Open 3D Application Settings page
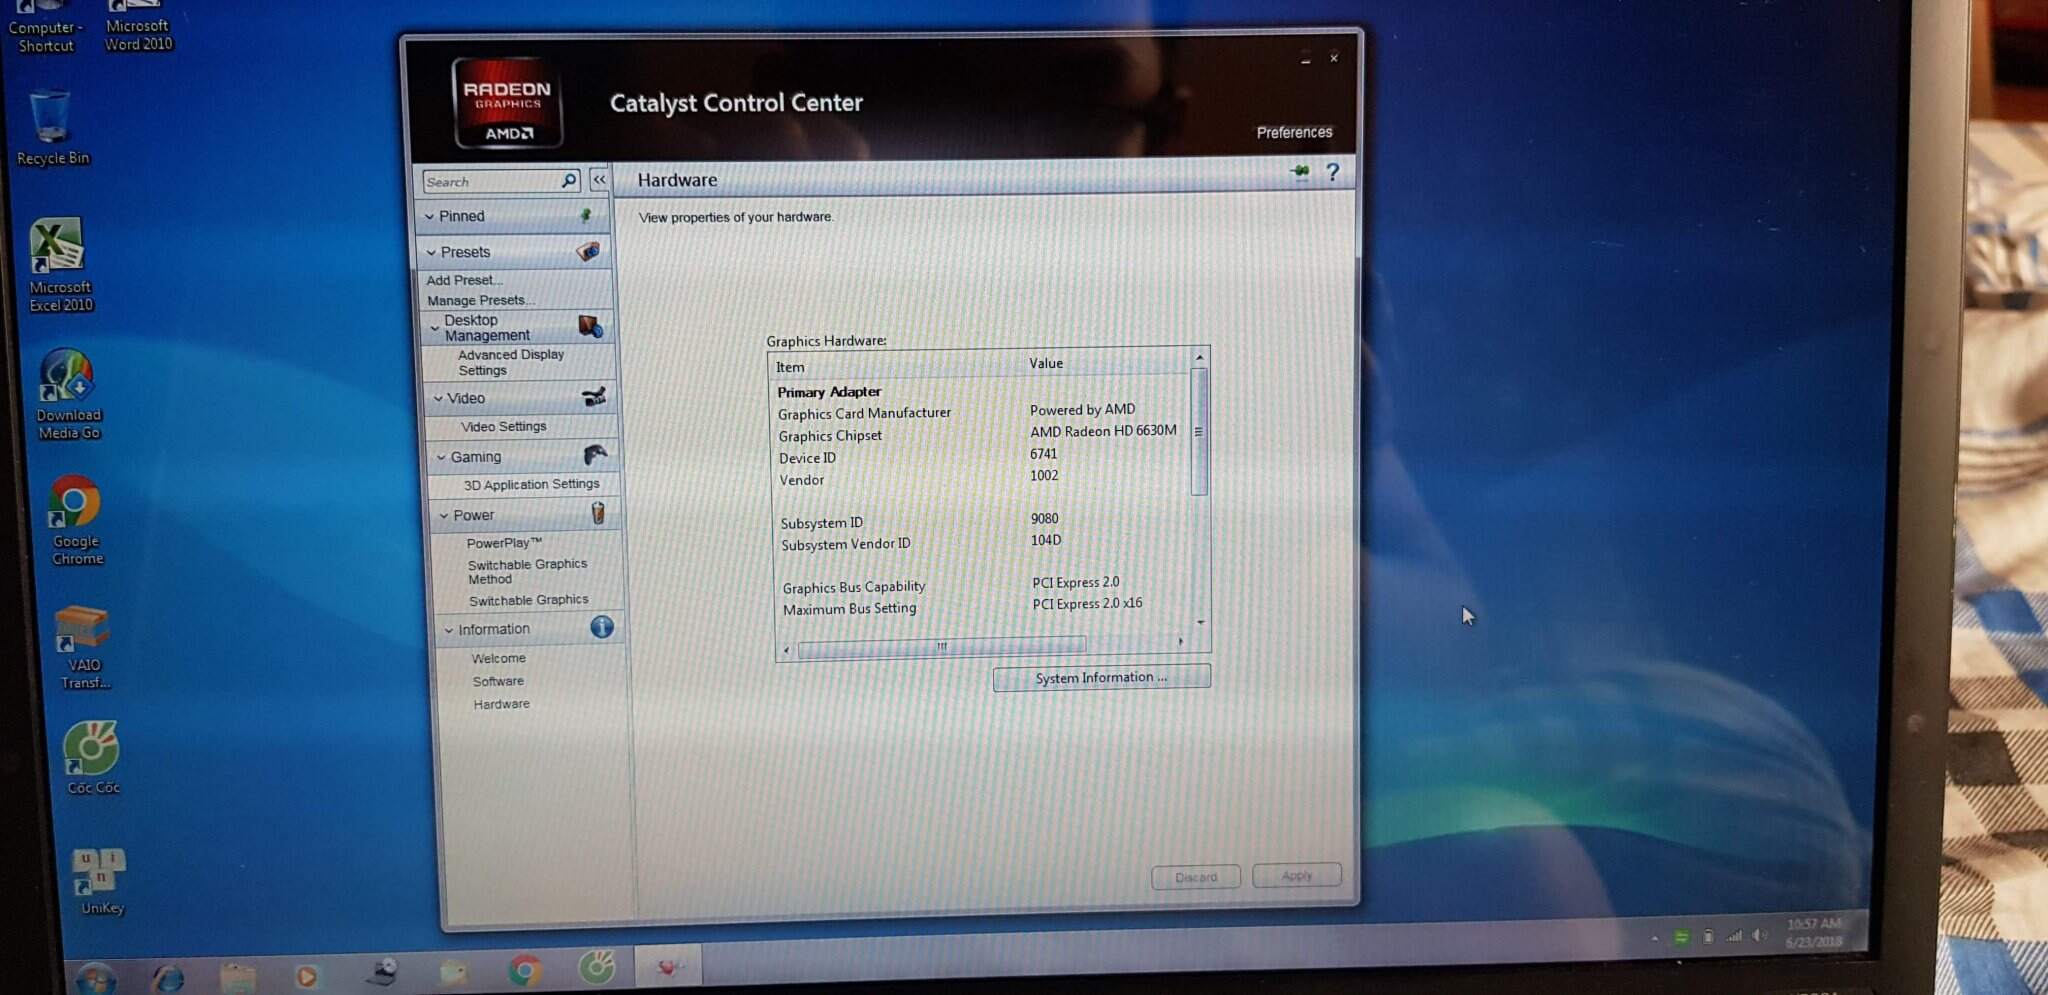 pyautogui.click(x=531, y=484)
